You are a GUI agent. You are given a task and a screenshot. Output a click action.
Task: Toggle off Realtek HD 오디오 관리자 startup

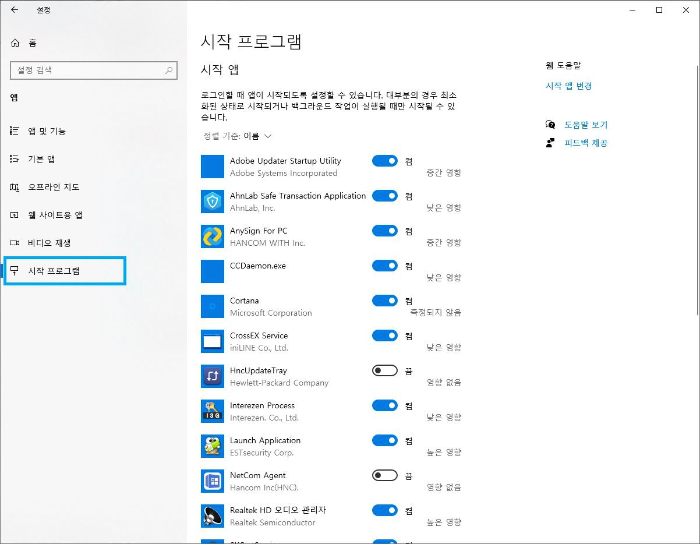coord(385,510)
